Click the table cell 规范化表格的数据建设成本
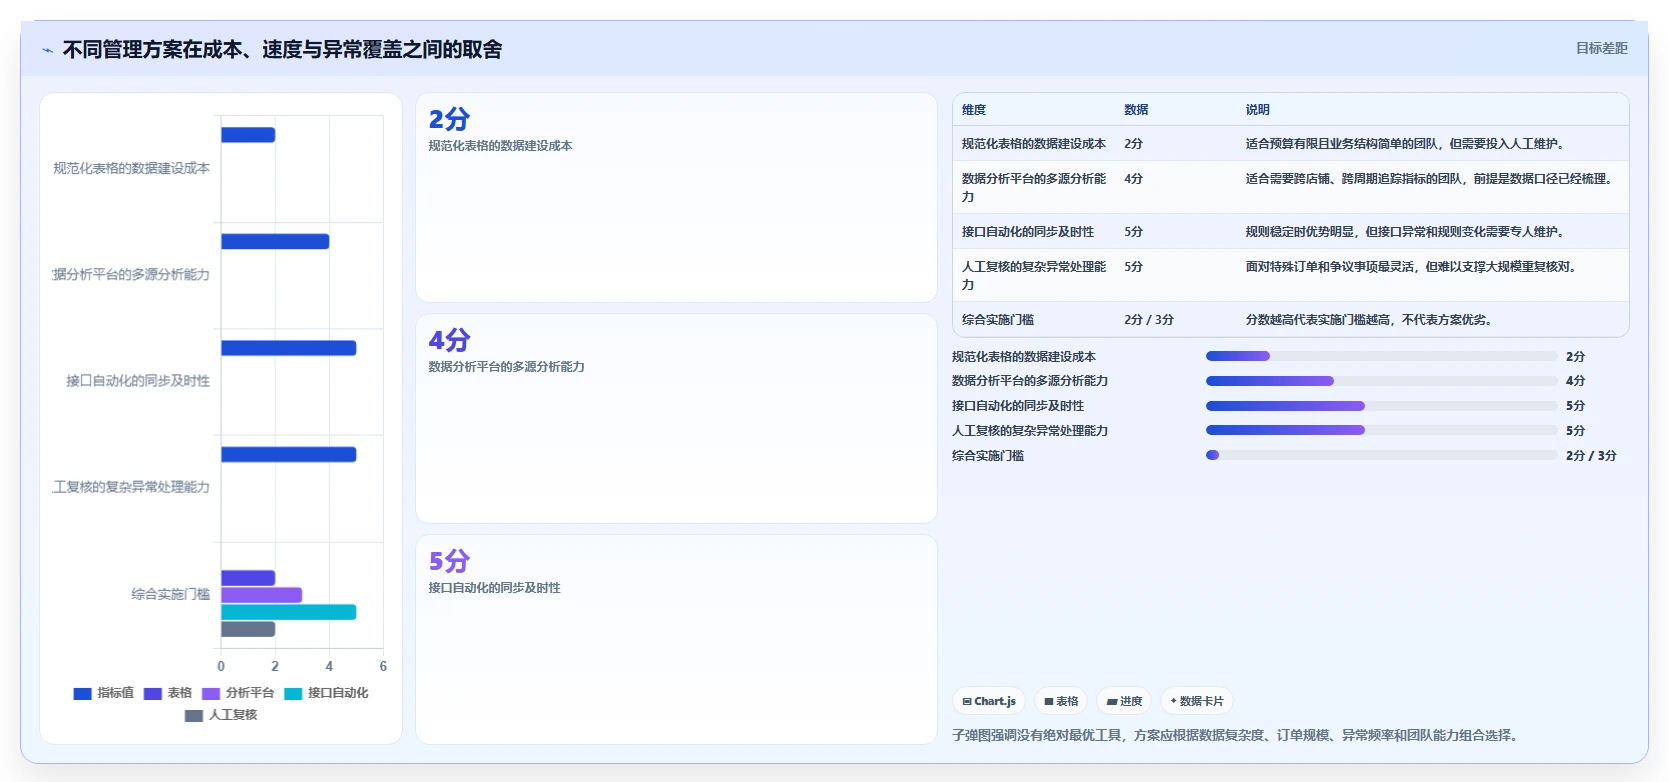Viewport: 1669px width, 782px height. [1034, 144]
